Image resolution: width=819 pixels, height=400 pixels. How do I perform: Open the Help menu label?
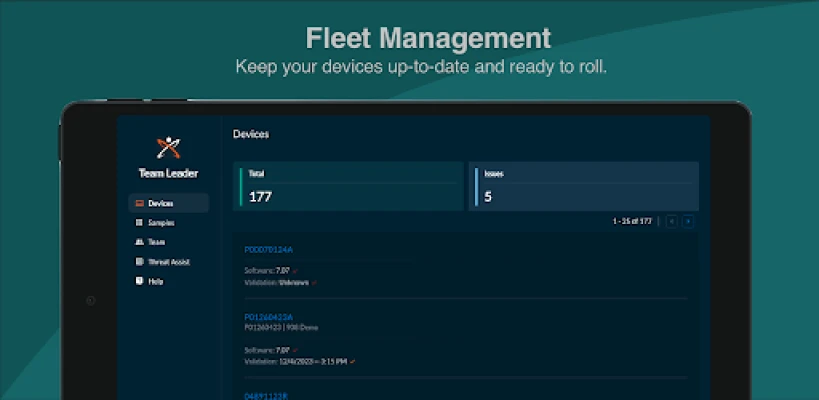[x=155, y=281]
